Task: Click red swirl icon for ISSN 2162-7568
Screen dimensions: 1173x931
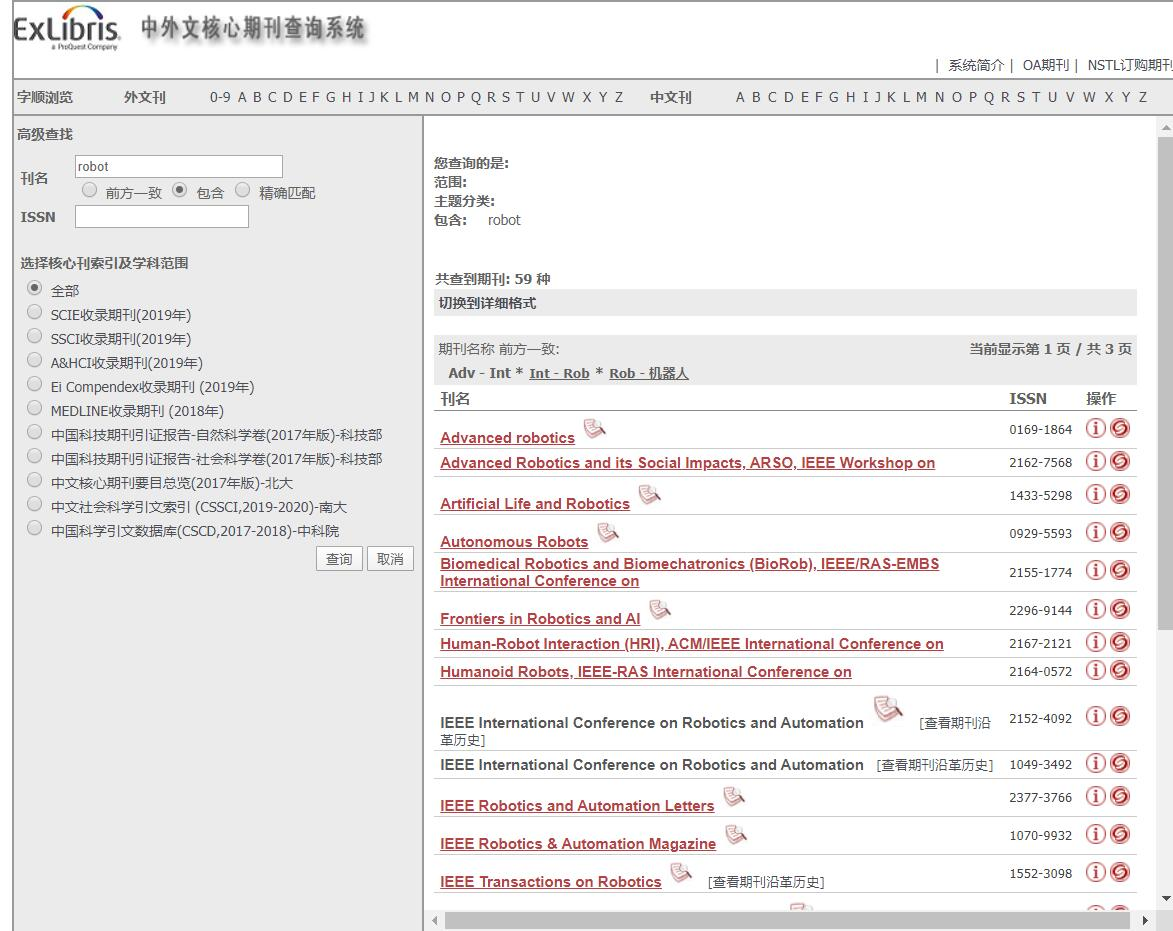Action: click(x=1120, y=461)
